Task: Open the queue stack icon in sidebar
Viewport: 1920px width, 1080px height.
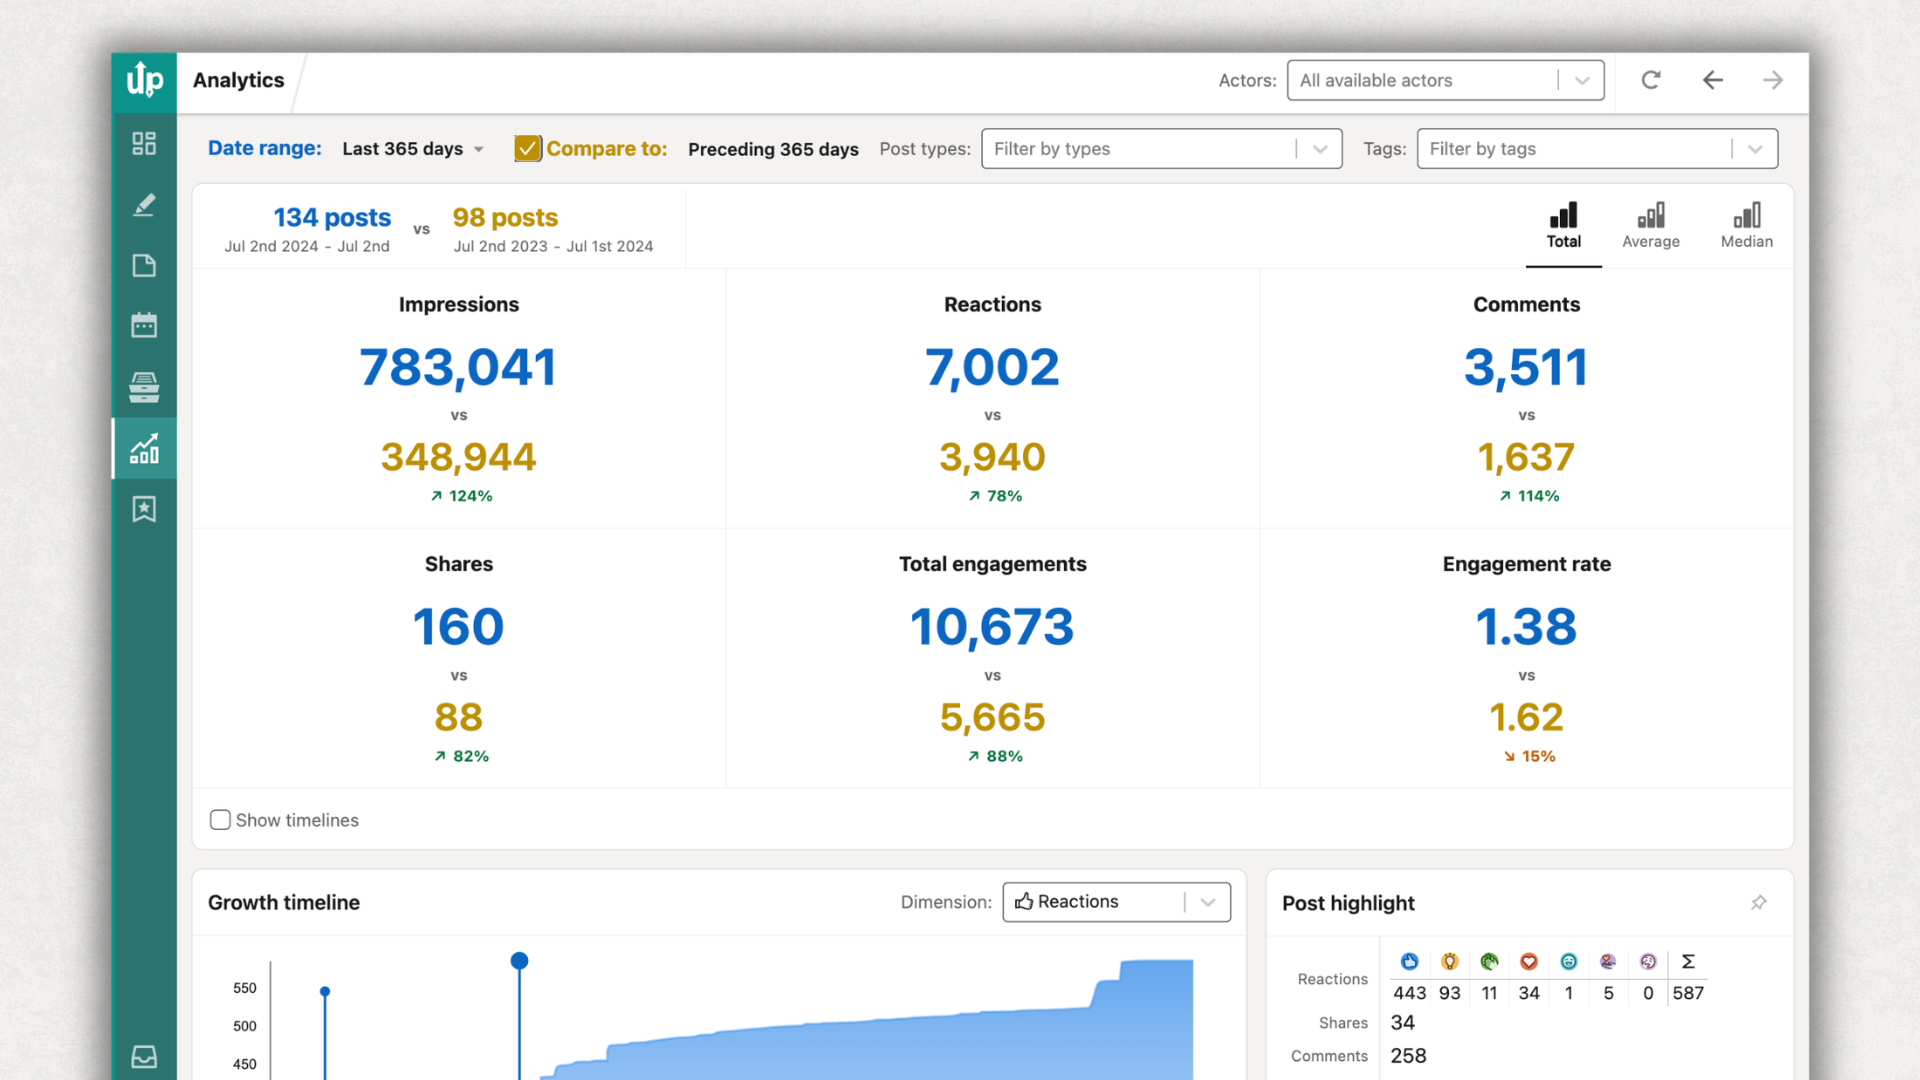Action: 144,387
